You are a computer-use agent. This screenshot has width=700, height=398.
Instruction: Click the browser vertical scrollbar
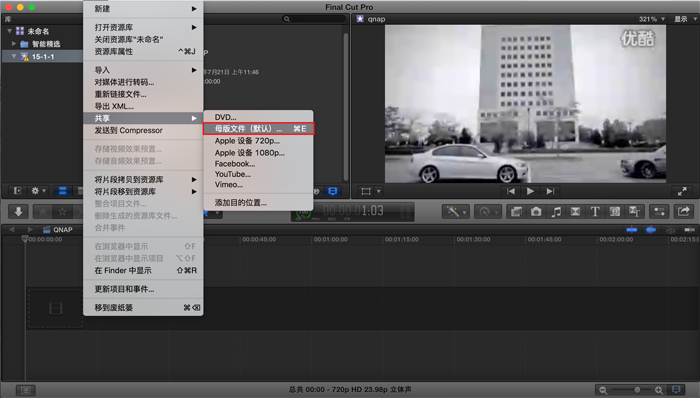click(x=346, y=106)
